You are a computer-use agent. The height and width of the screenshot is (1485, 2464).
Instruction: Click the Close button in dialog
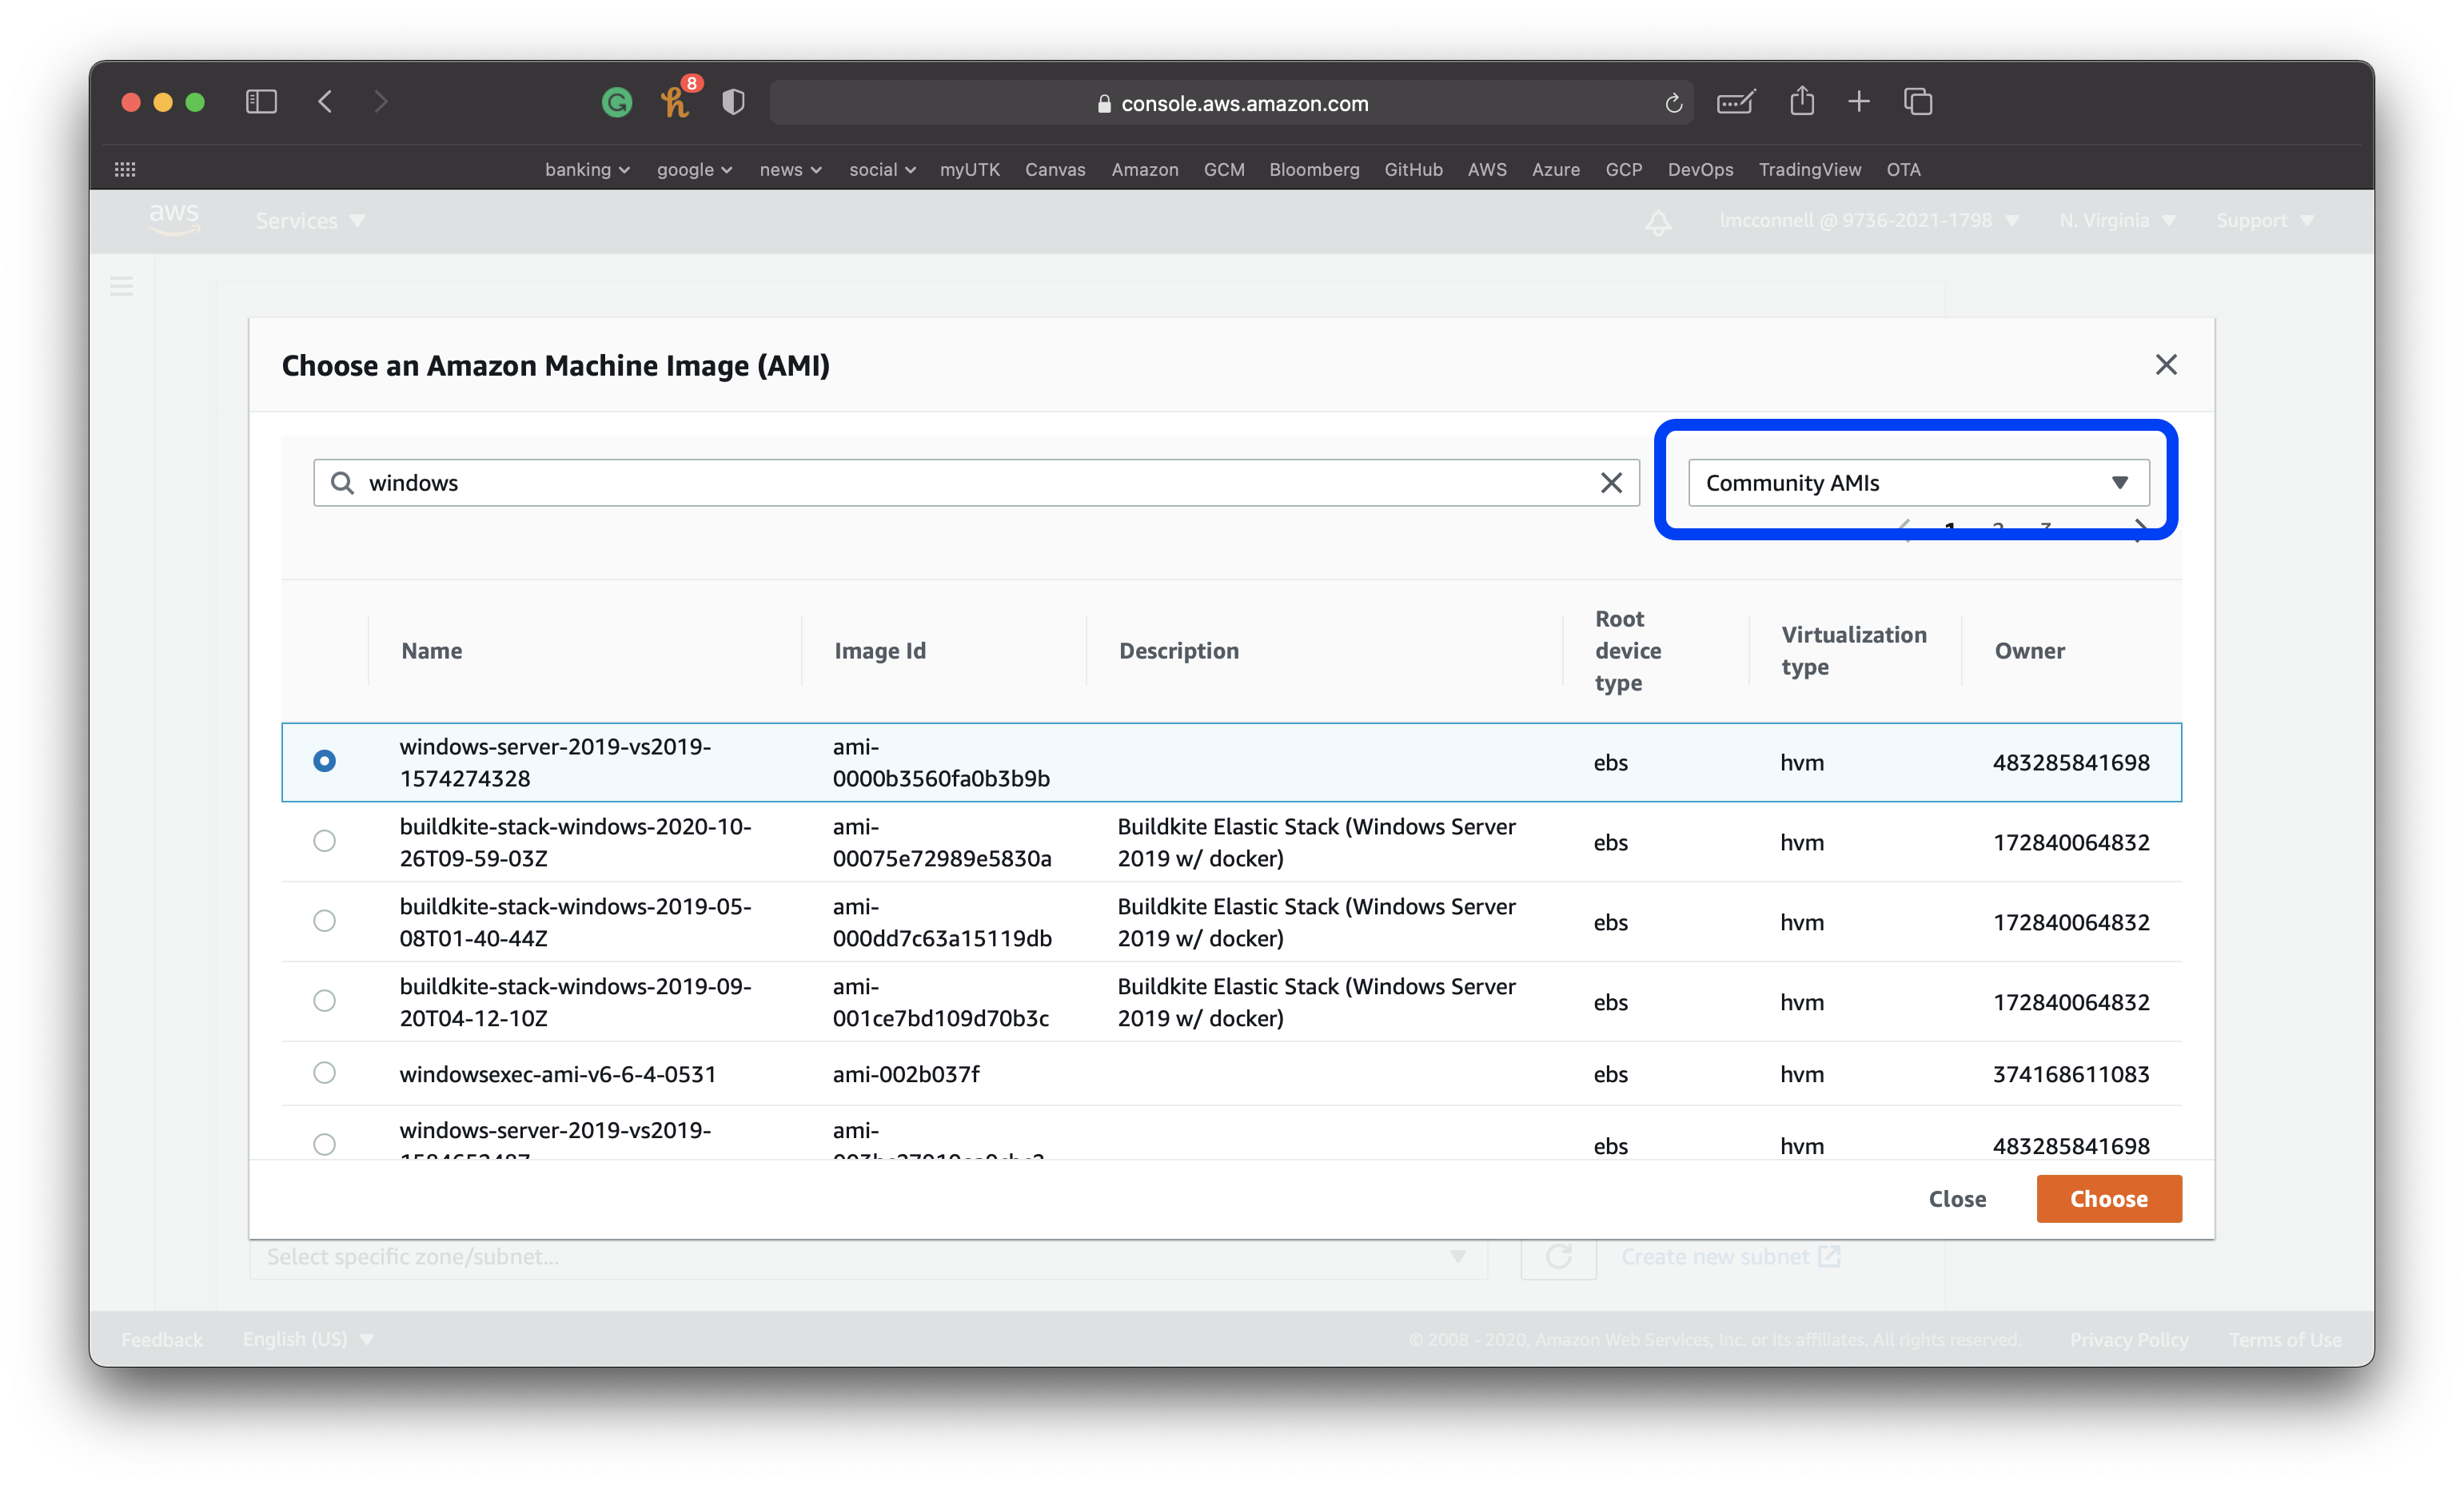point(1957,1199)
